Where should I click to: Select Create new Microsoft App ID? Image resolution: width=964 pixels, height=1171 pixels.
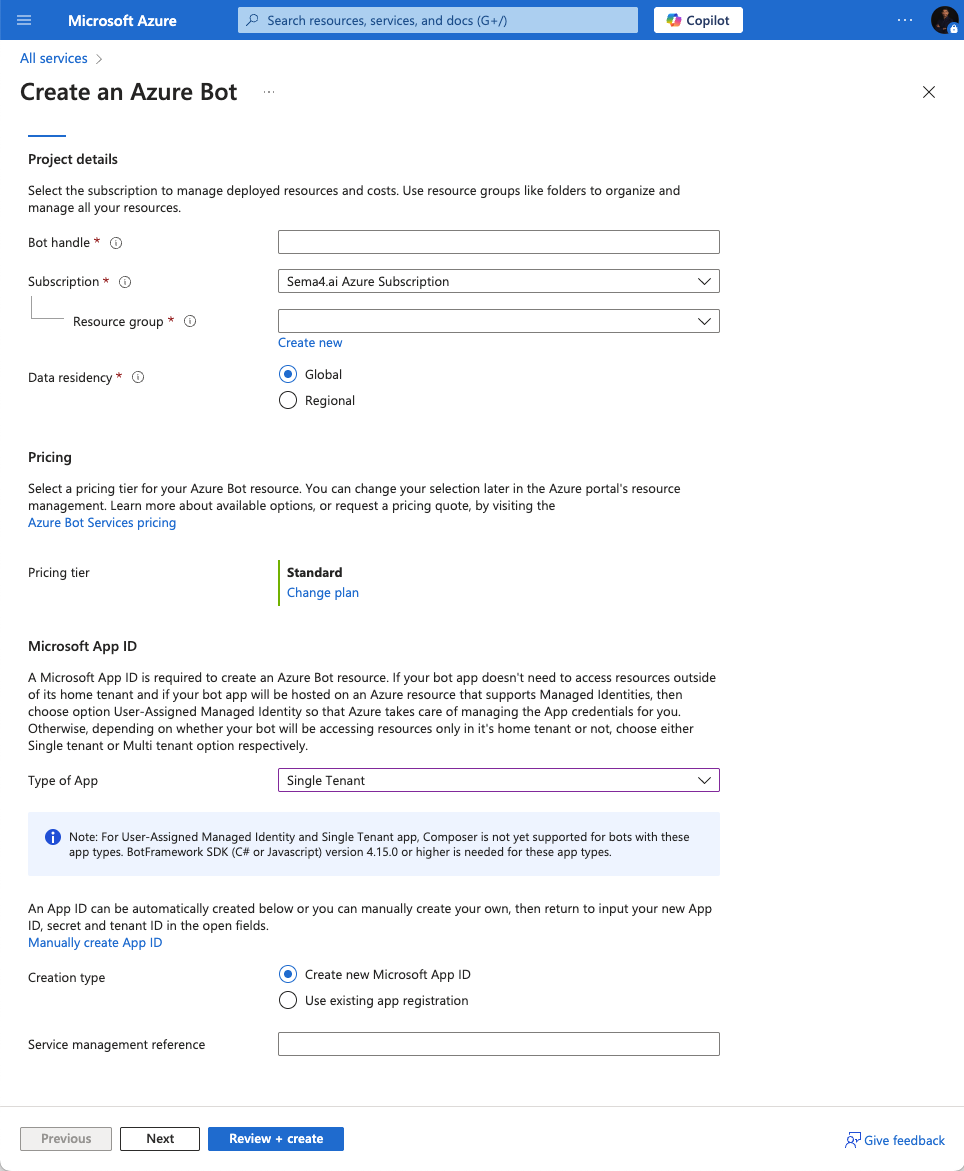coord(287,975)
